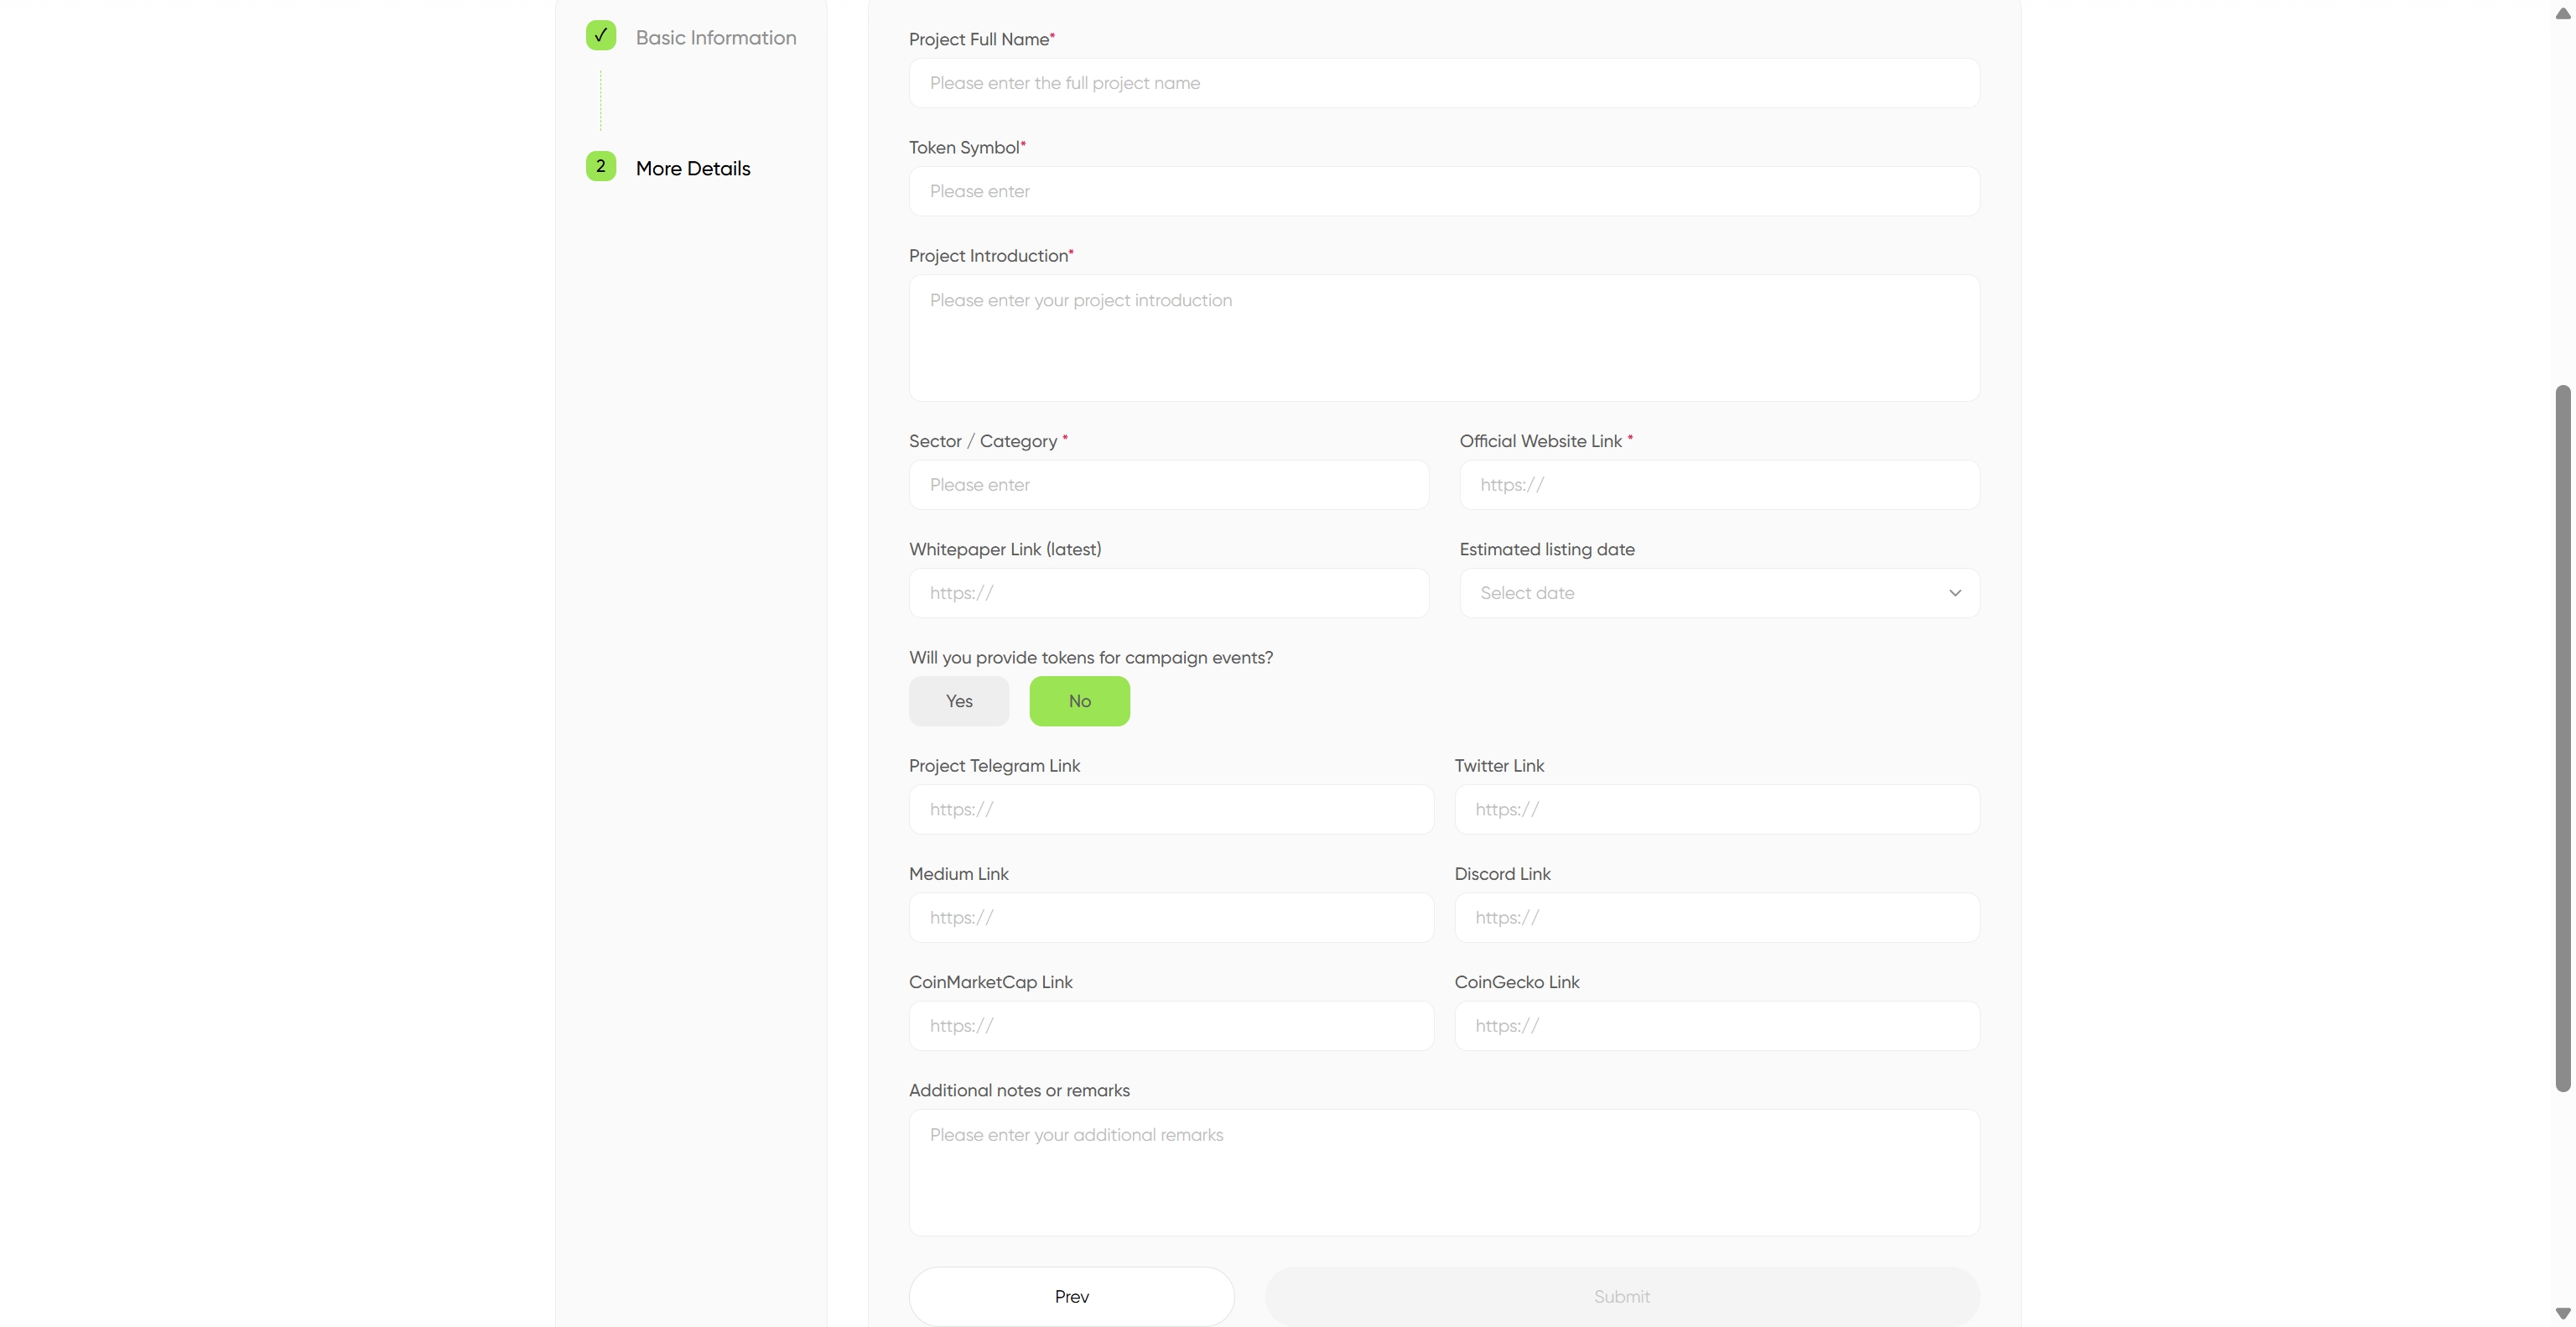This screenshot has height=1327, width=2576.
Task: Select the More Details step
Action: click(693, 168)
